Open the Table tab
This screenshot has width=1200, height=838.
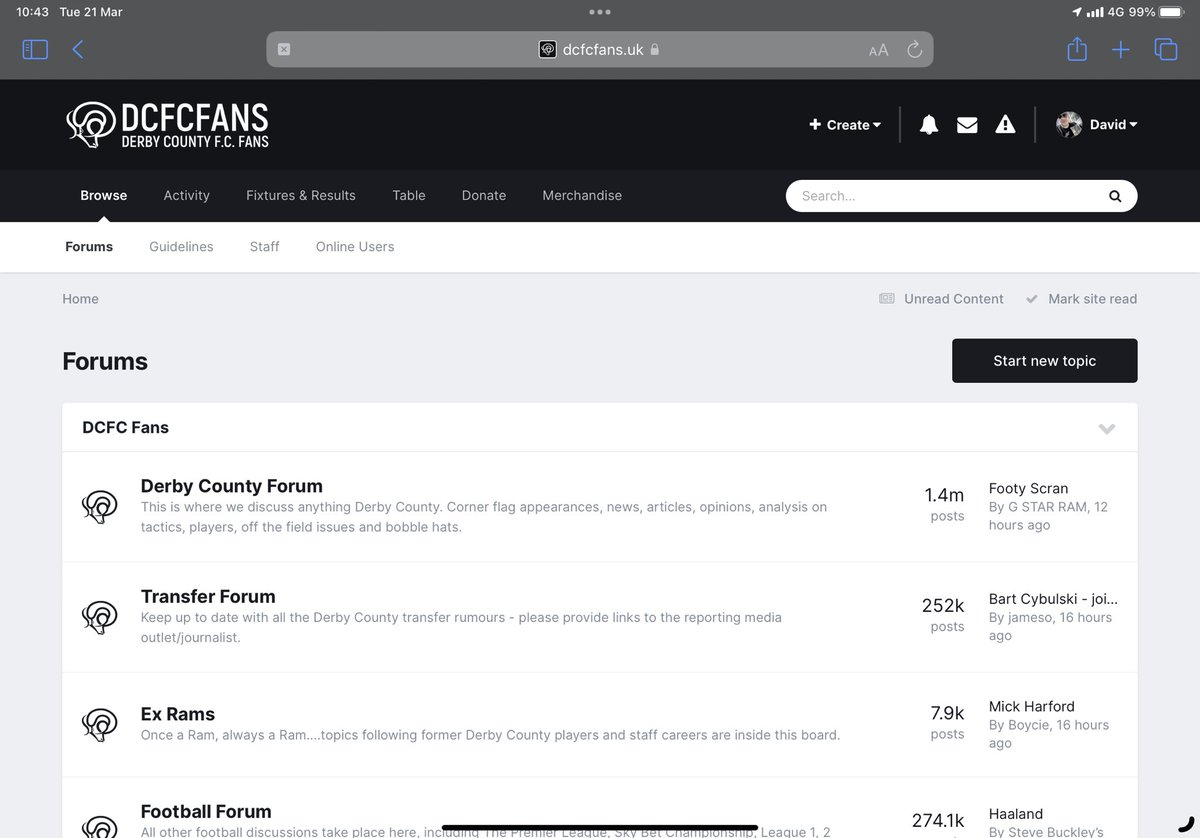409,195
